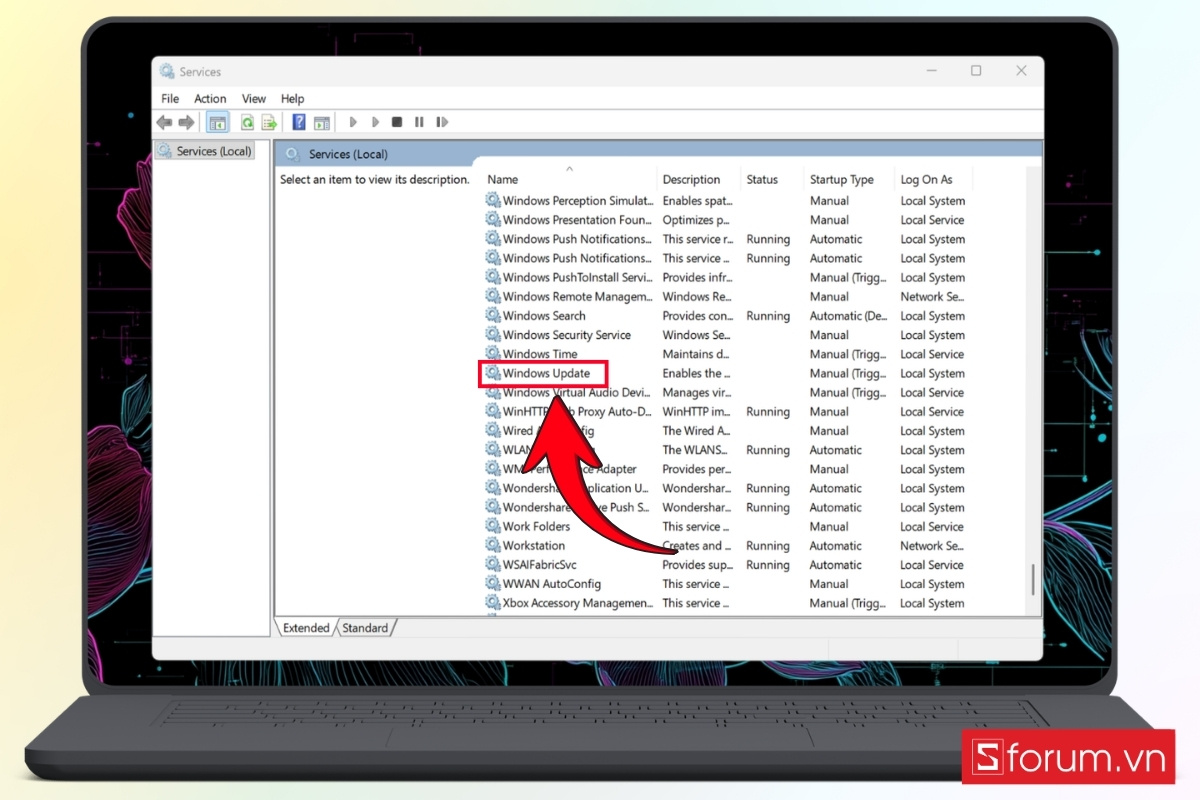Screen dimensions: 1200x800
Task: Click the gear icon beside WWAN AutoConfig
Action: (x=493, y=584)
